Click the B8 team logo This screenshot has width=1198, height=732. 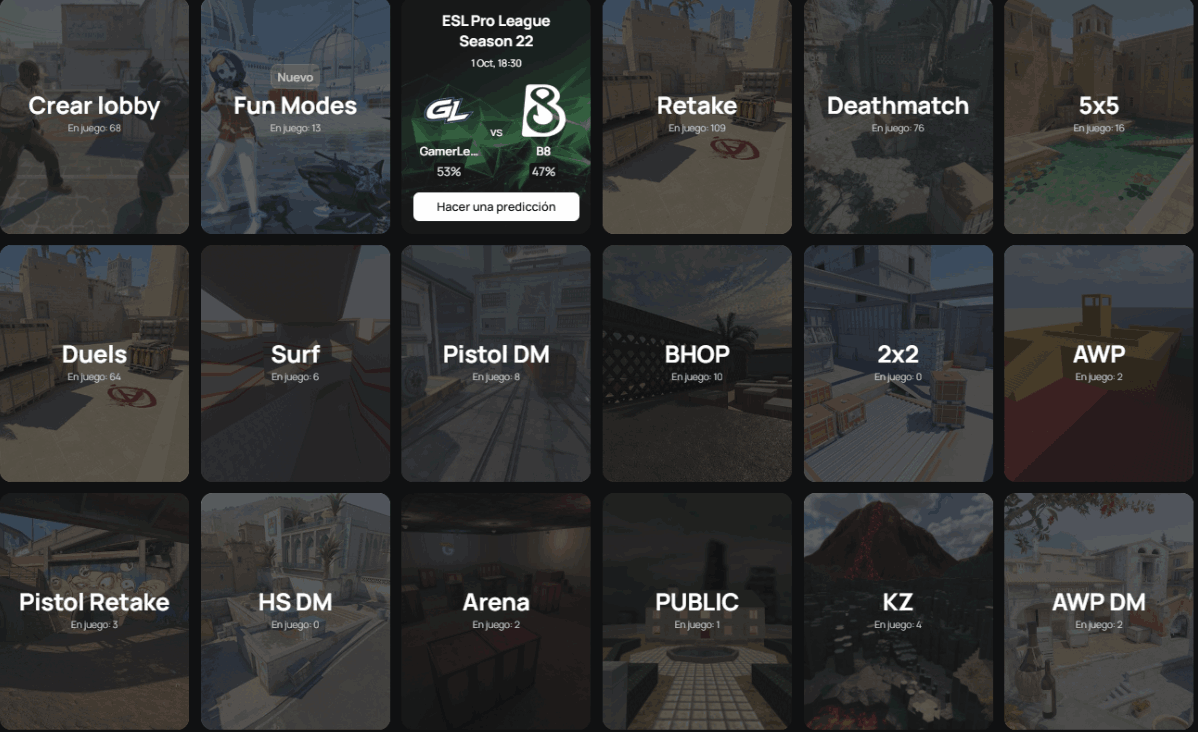click(x=543, y=111)
